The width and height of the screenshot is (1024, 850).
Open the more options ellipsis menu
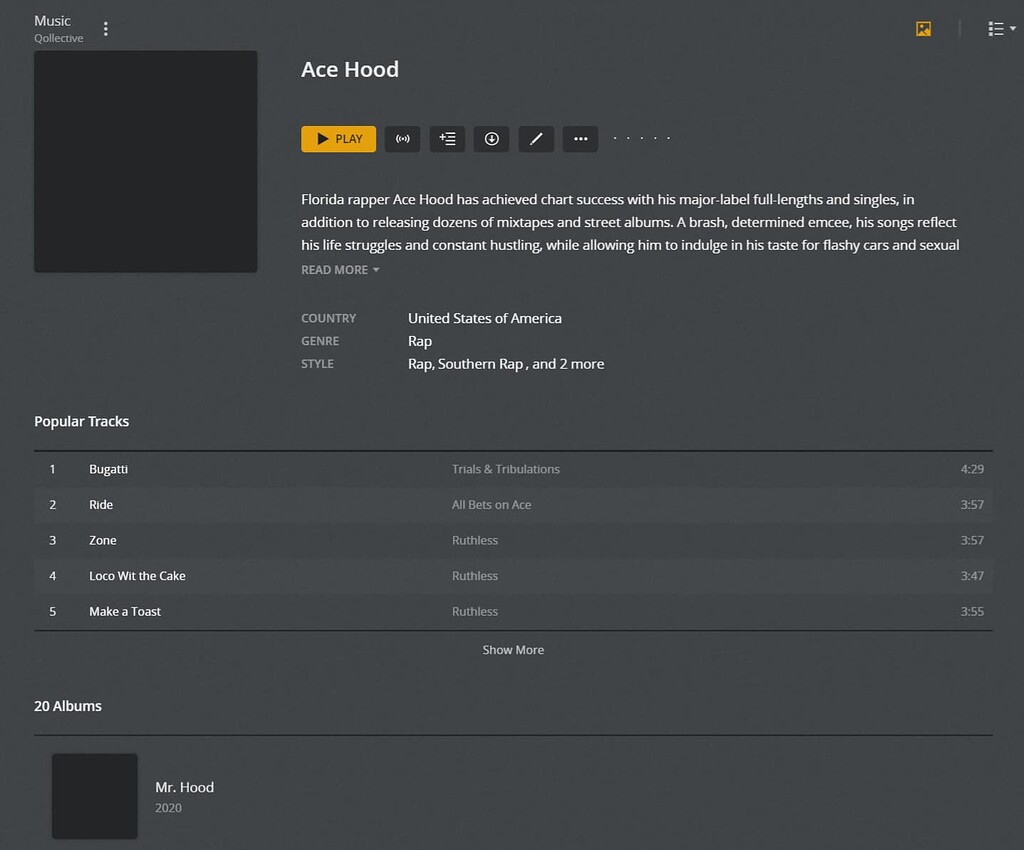pyautogui.click(x=580, y=138)
